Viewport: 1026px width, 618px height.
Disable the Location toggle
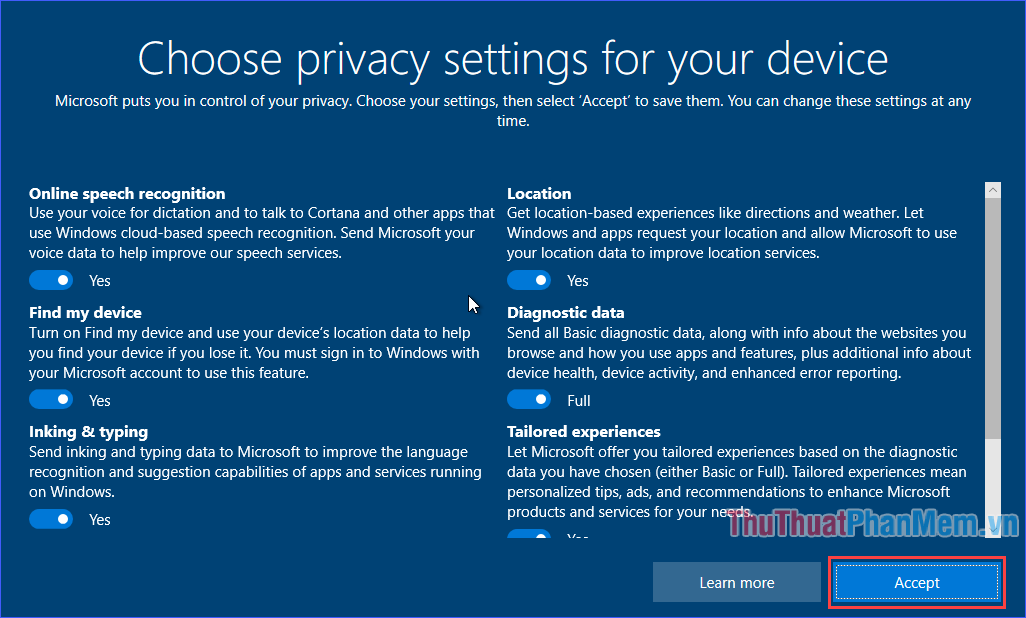click(x=529, y=279)
